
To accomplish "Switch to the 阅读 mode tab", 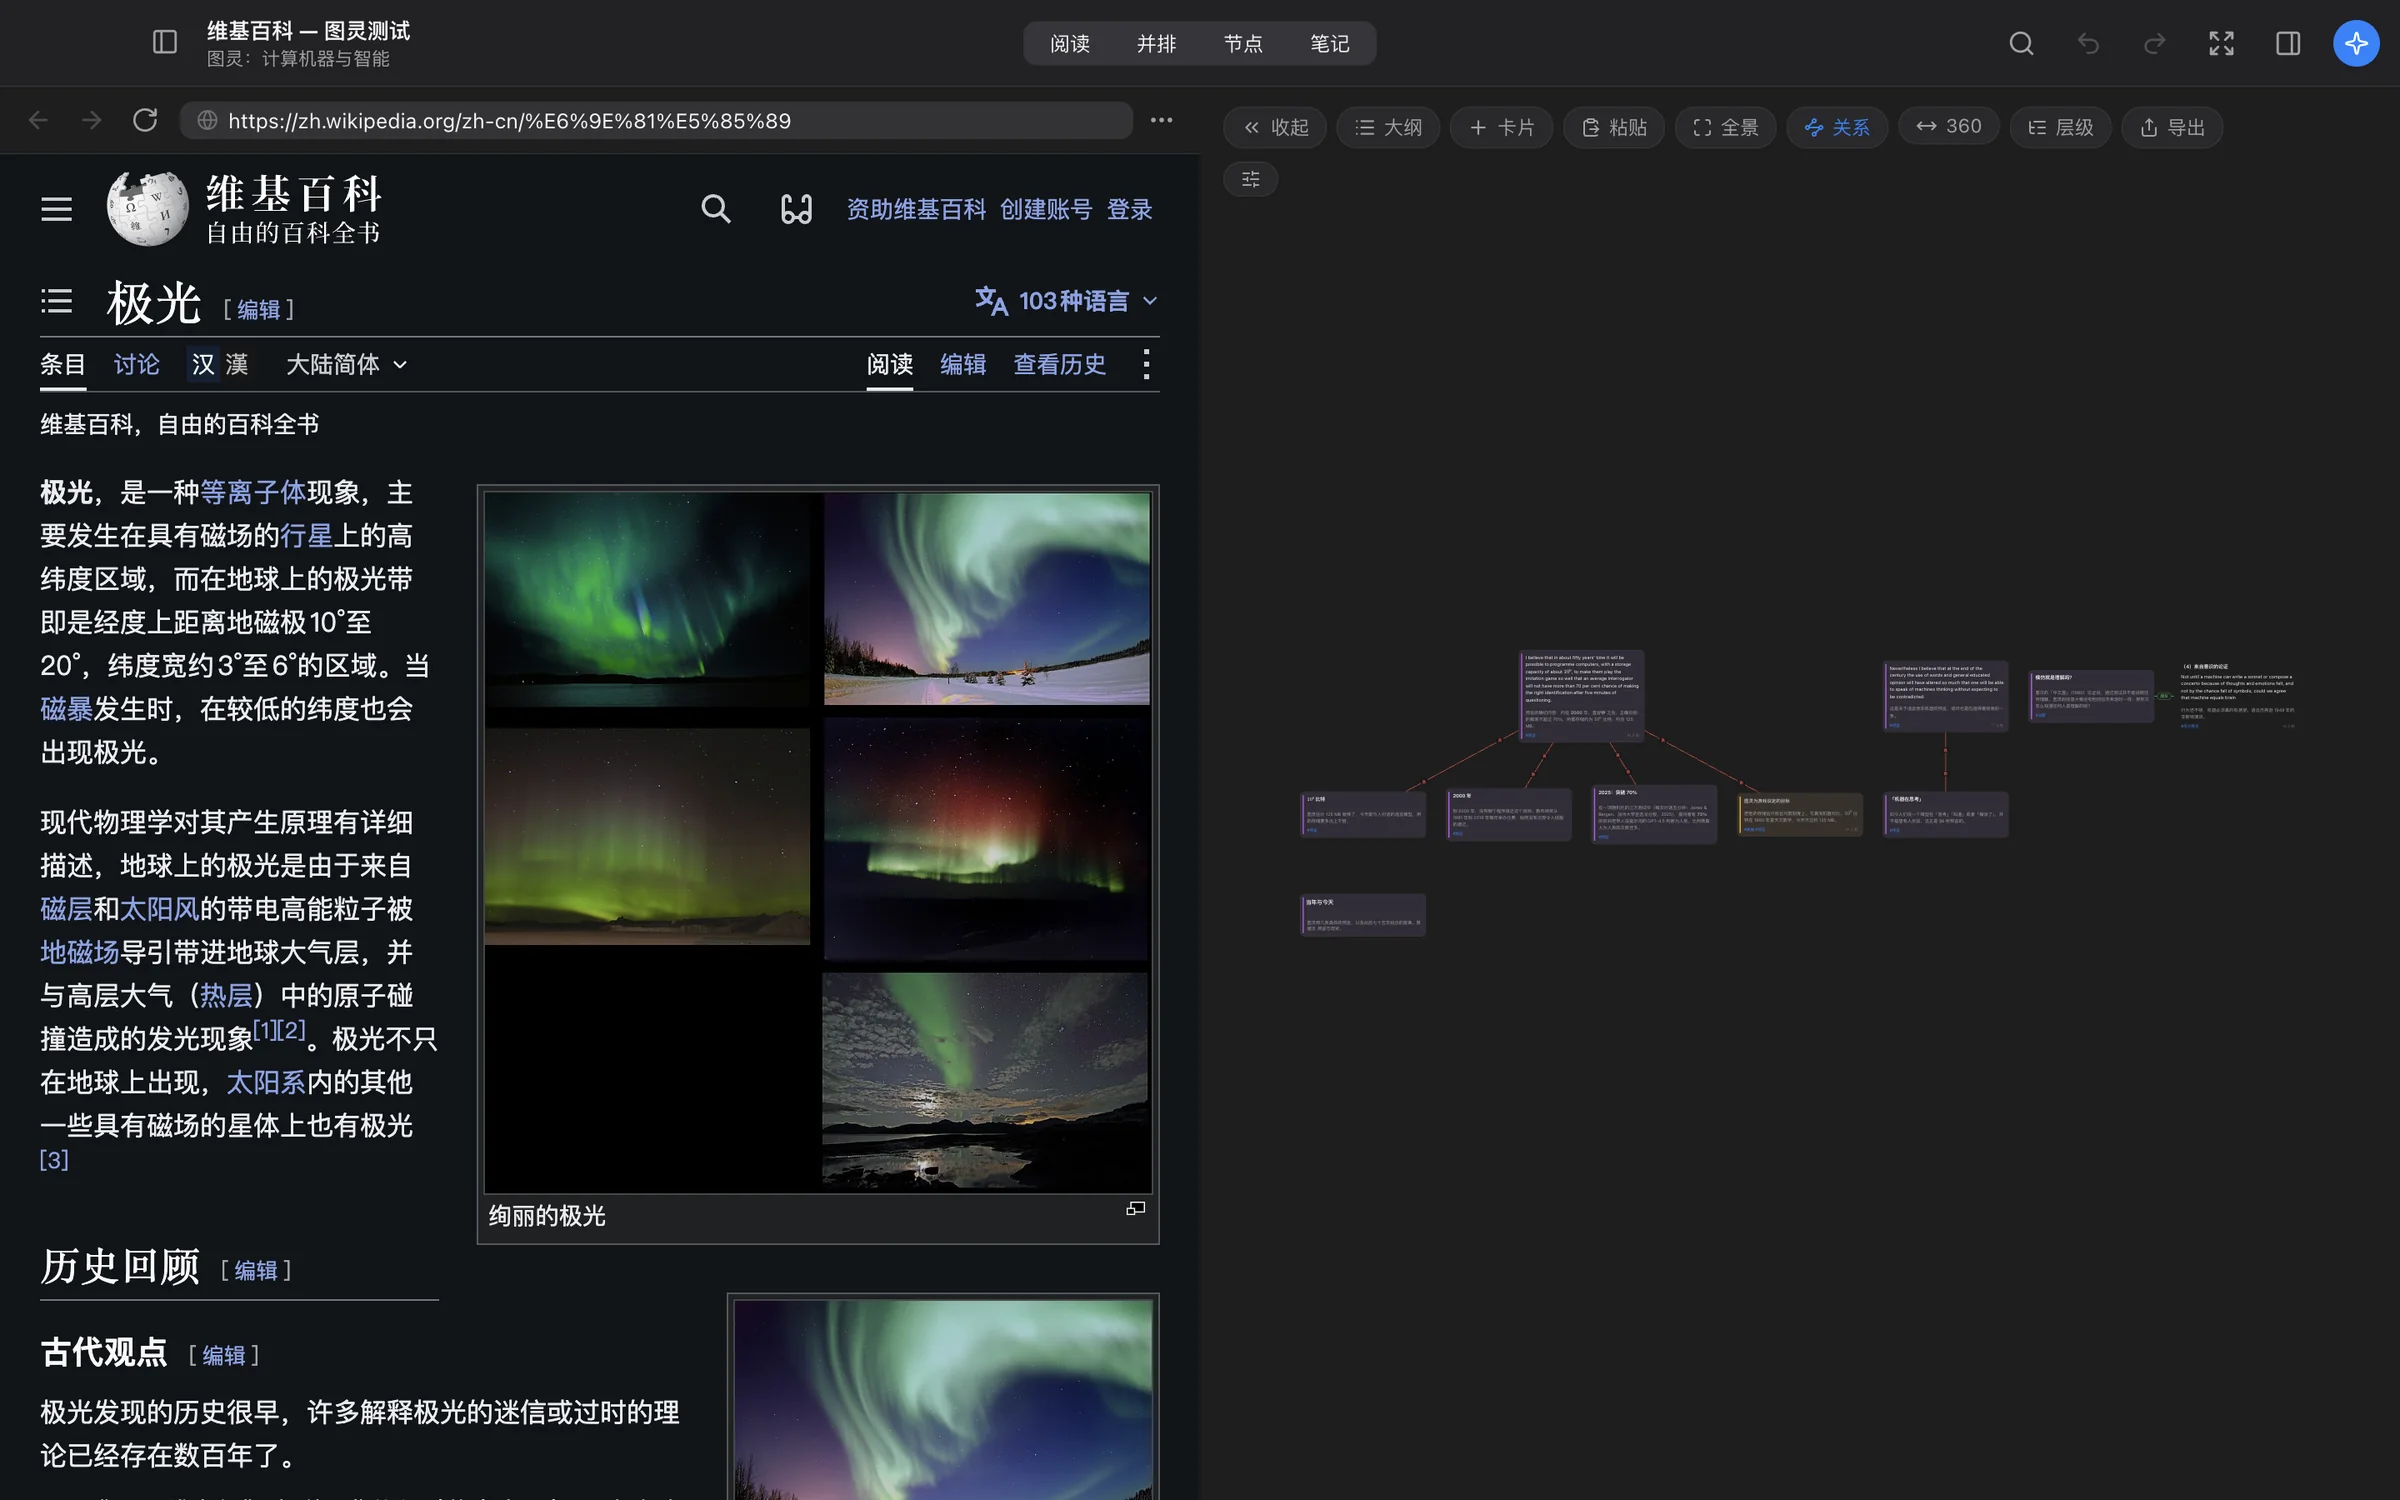I will [1069, 43].
